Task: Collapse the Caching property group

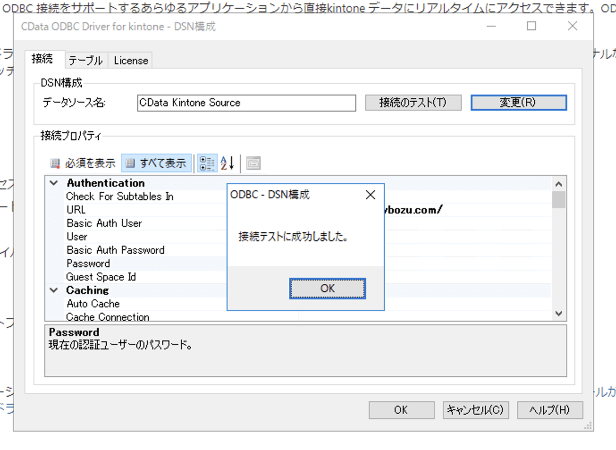Action: 54,290
